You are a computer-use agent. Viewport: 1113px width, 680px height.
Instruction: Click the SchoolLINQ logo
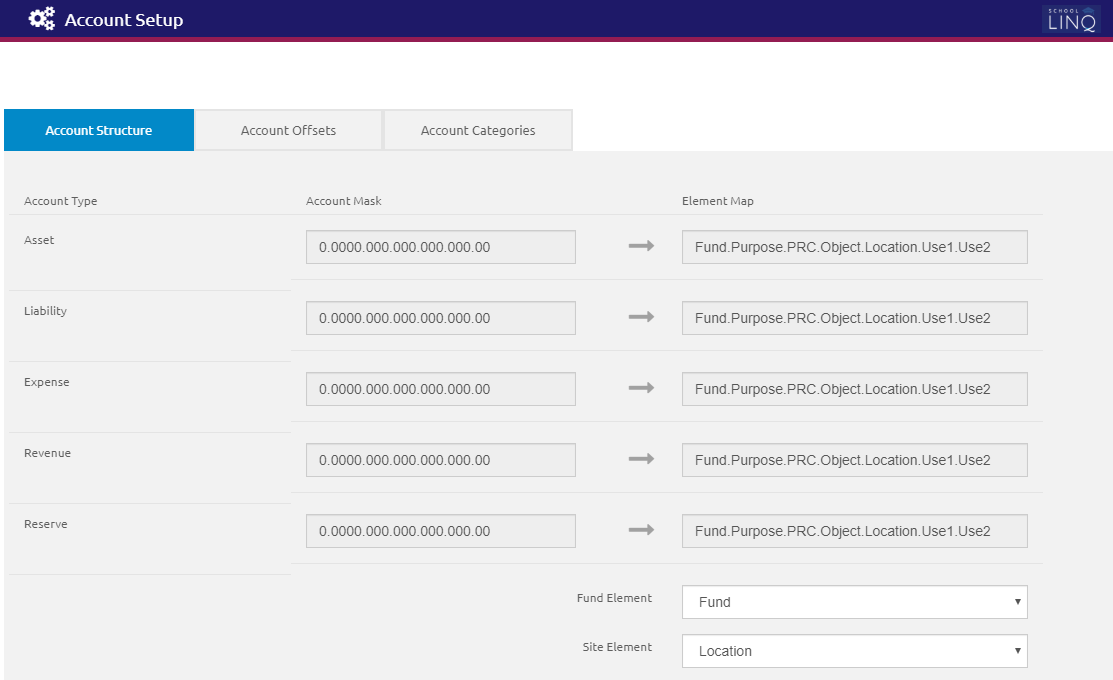pyautogui.click(x=1069, y=19)
